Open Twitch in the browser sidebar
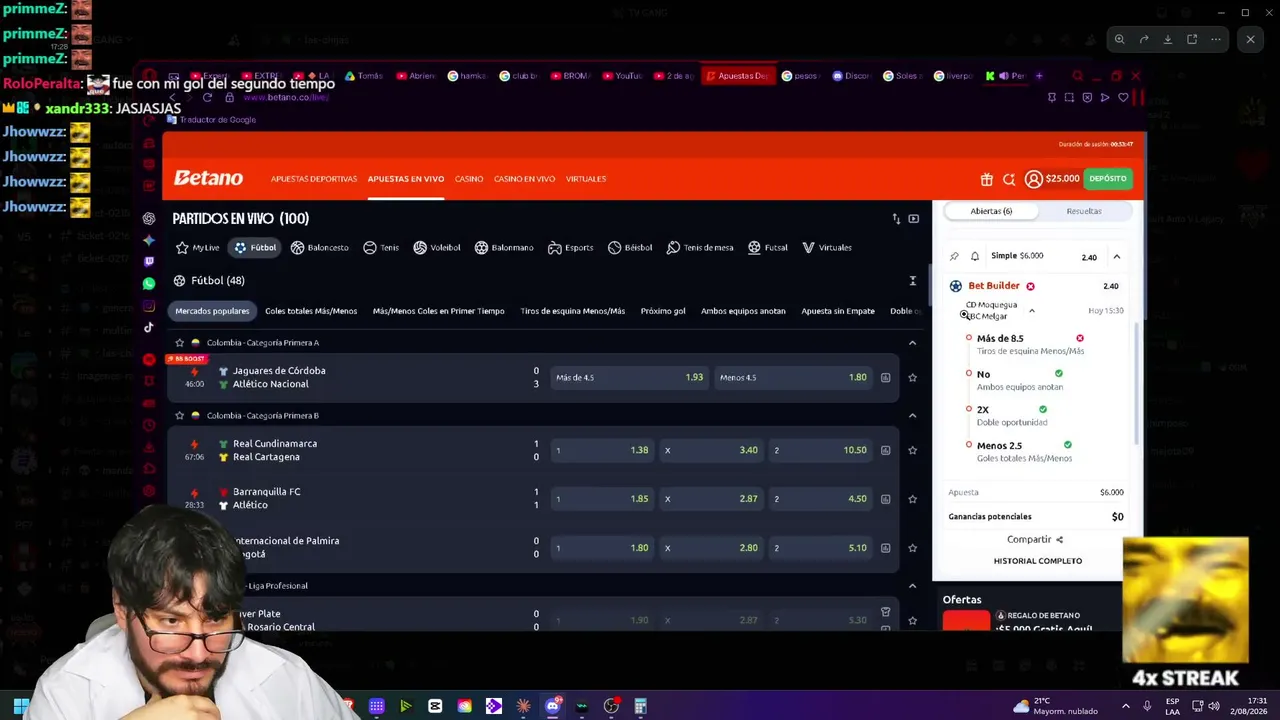The height and width of the screenshot is (720, 1280). tap(149, 262)
